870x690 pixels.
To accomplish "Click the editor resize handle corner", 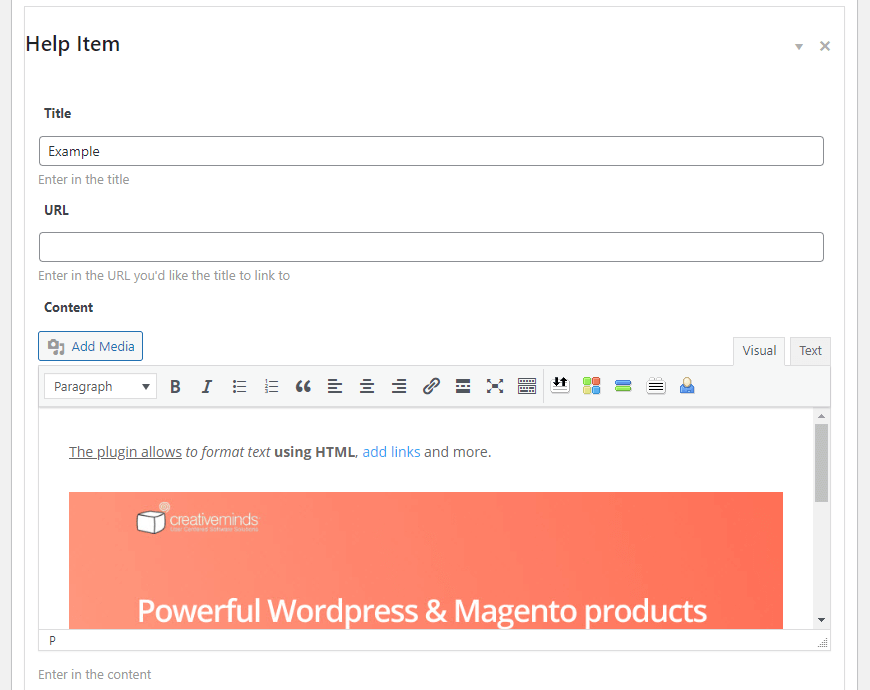I will click(823, 643).
